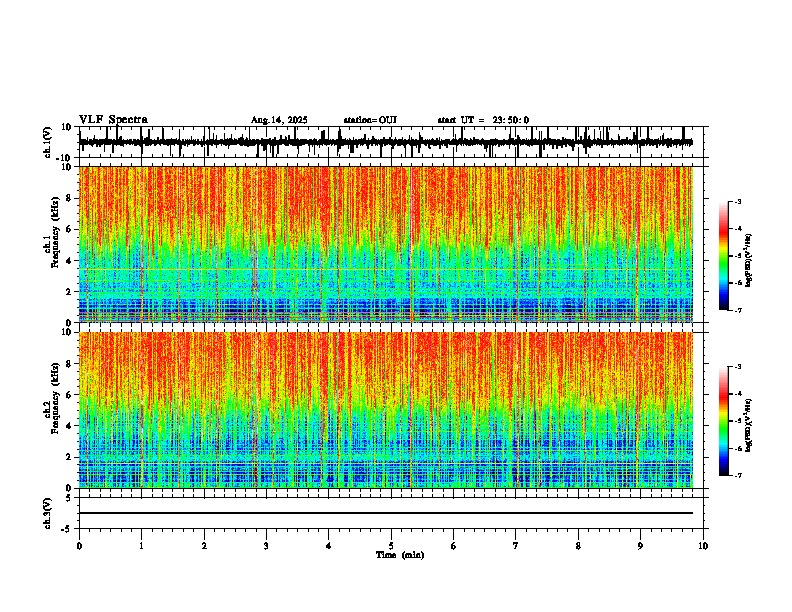792x612 pixels.
Task: Click the '4' kHz tick on ch.2 spectrogram
Action: (x=70, y=426)
